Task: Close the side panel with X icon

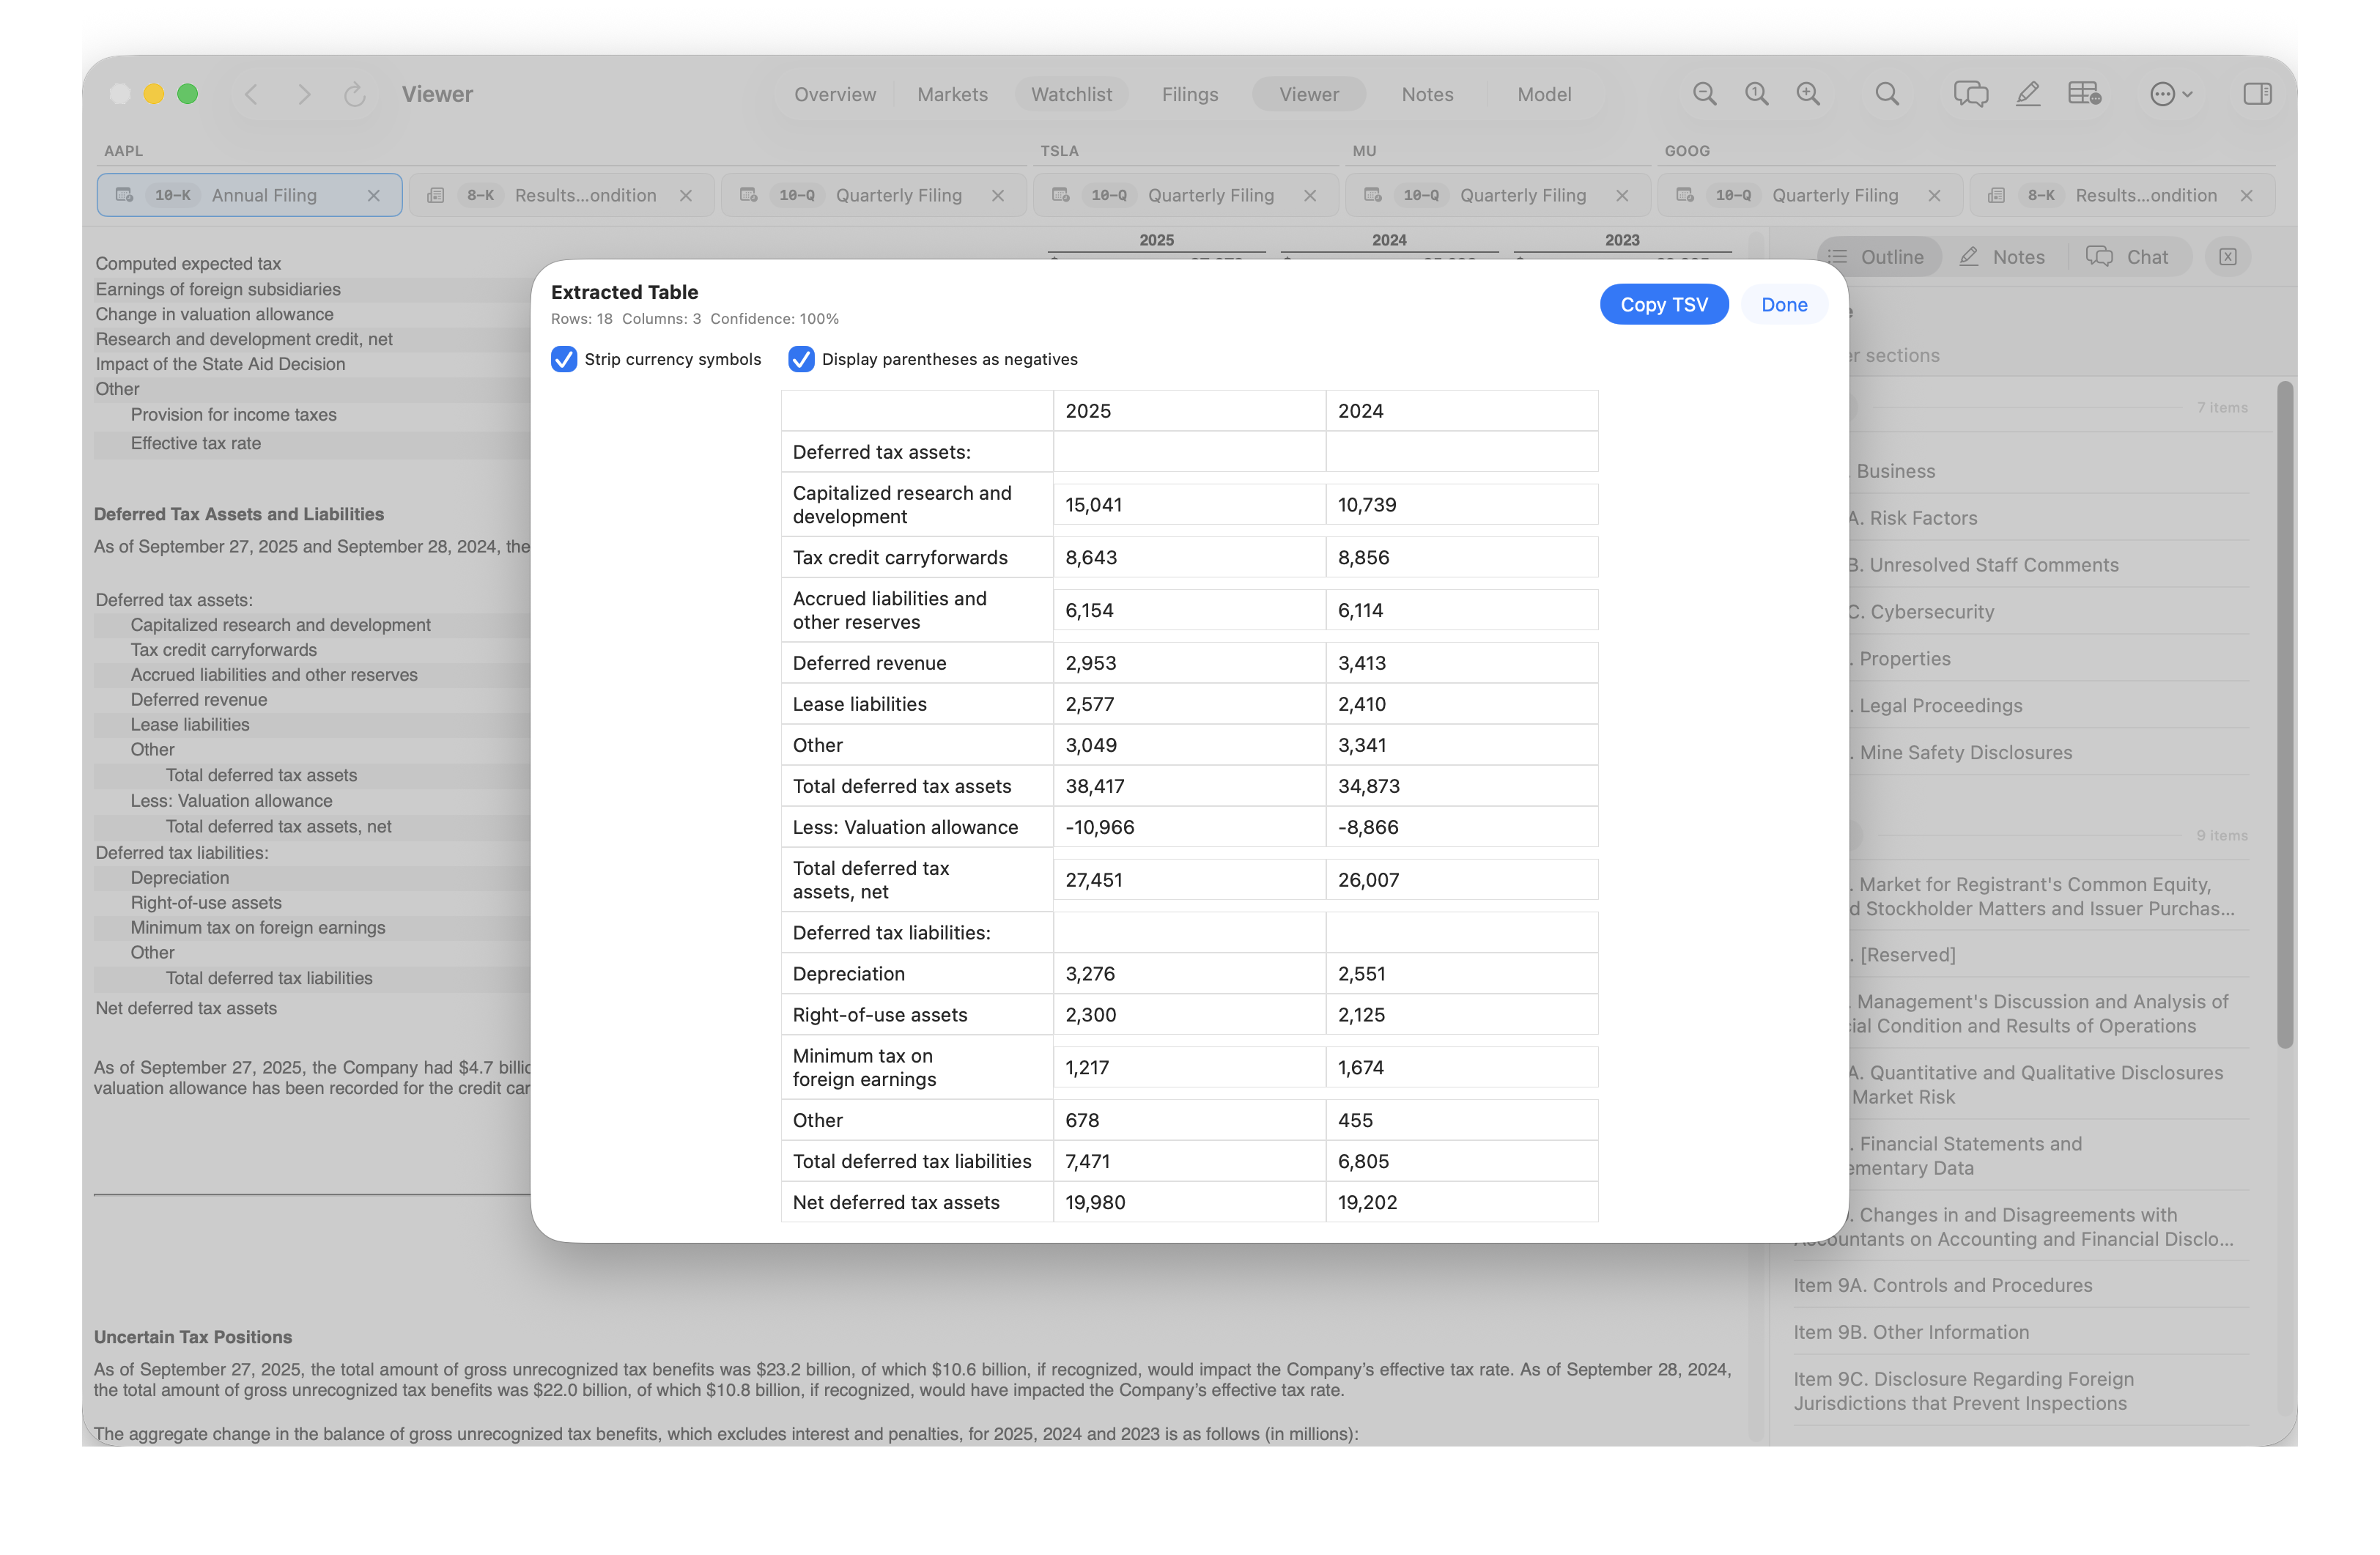Action: click(2228, 257)
